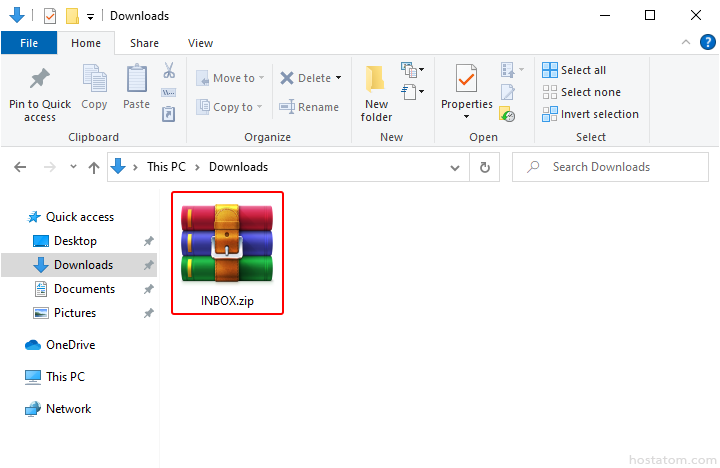Switch to the Share tab
This screenshot has height=468, width=720.
(x=144, y=43)
